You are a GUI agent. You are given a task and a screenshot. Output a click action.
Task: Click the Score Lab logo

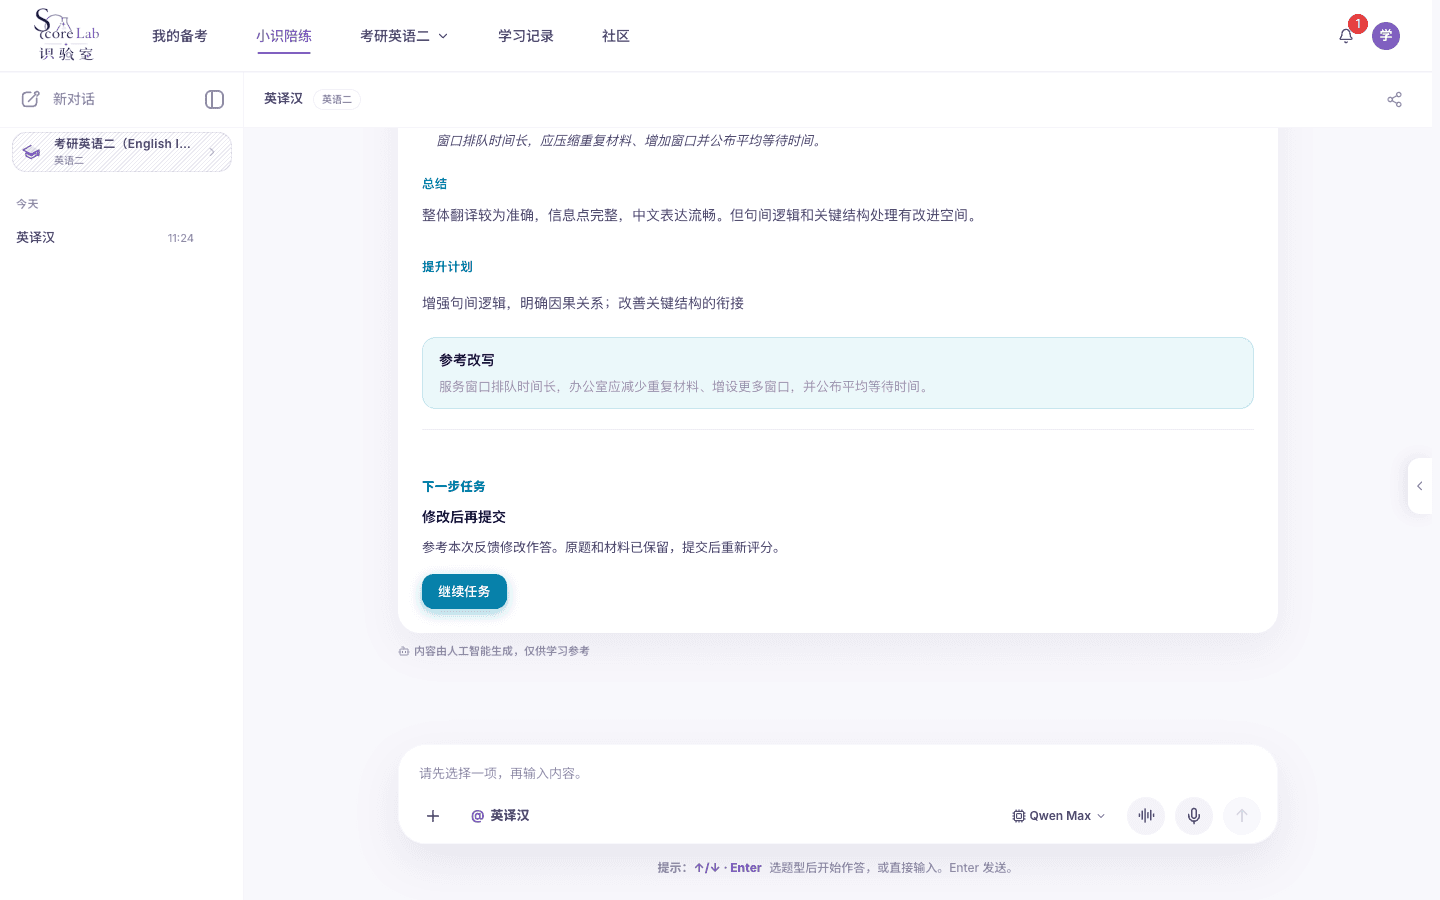pyautogui.click(x=67, y=35)
